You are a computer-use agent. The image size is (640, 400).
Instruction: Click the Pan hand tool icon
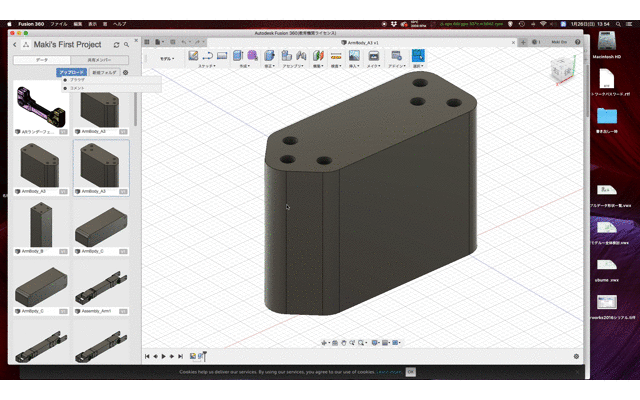(343, 343)
